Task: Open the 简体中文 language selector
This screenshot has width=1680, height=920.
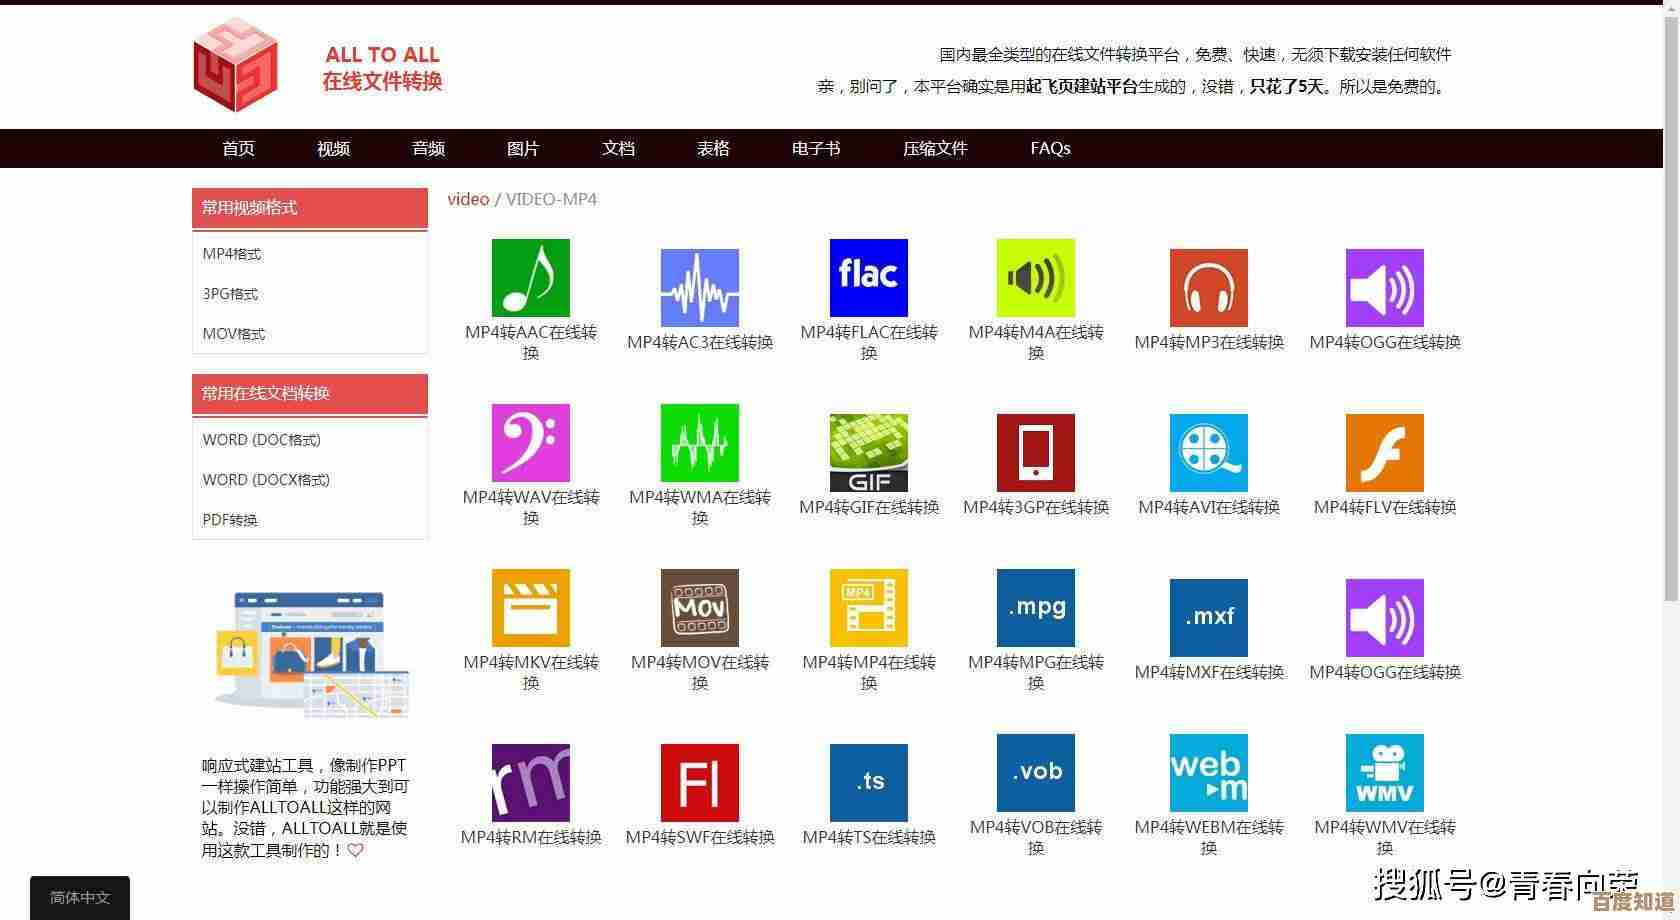Action: tap(80, 897)
